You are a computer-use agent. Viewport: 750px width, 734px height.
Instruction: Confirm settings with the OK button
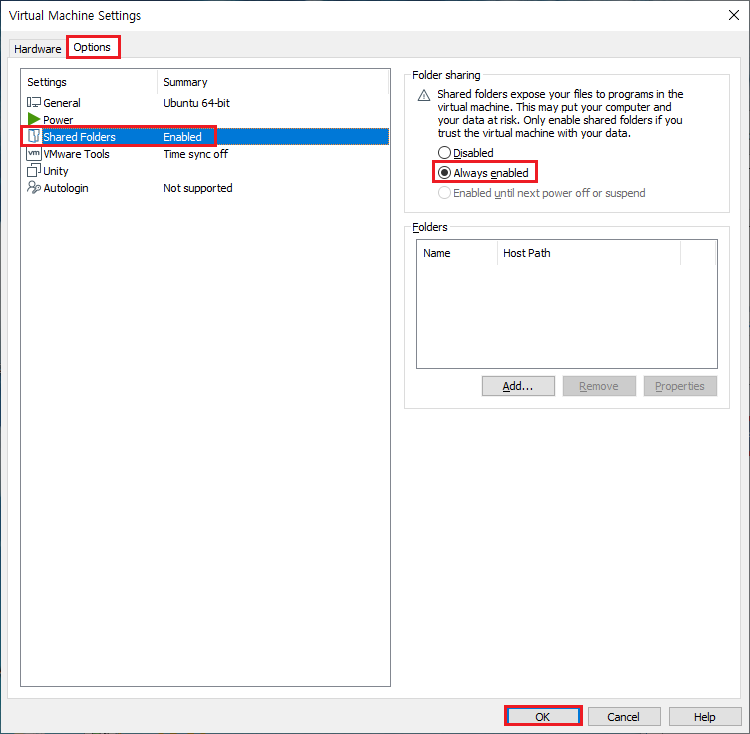tap(543, 716)
